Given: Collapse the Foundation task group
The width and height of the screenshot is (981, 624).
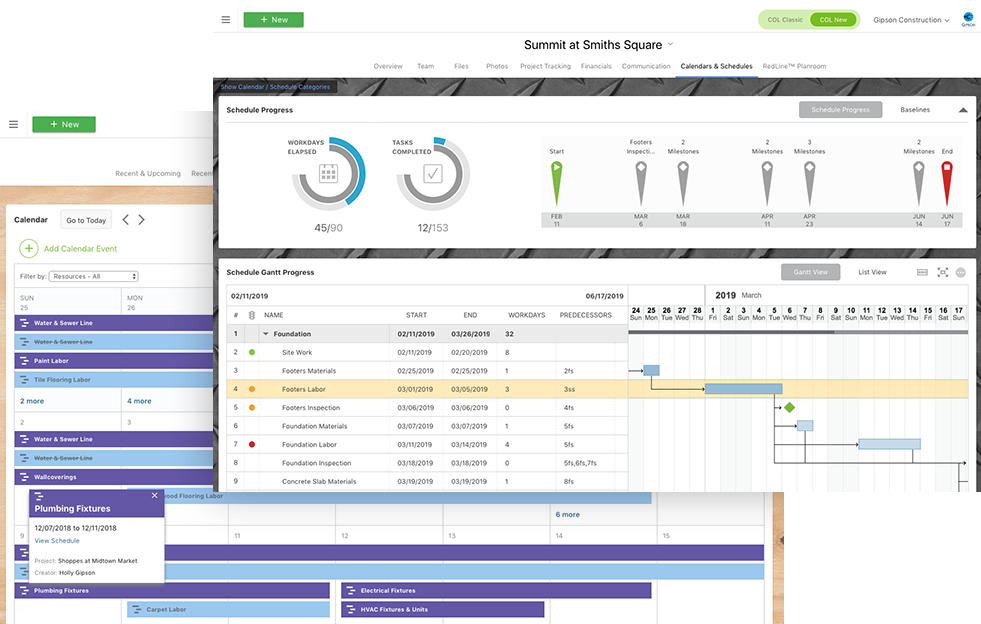Looking at the screenshot, I should pos(265,334).
